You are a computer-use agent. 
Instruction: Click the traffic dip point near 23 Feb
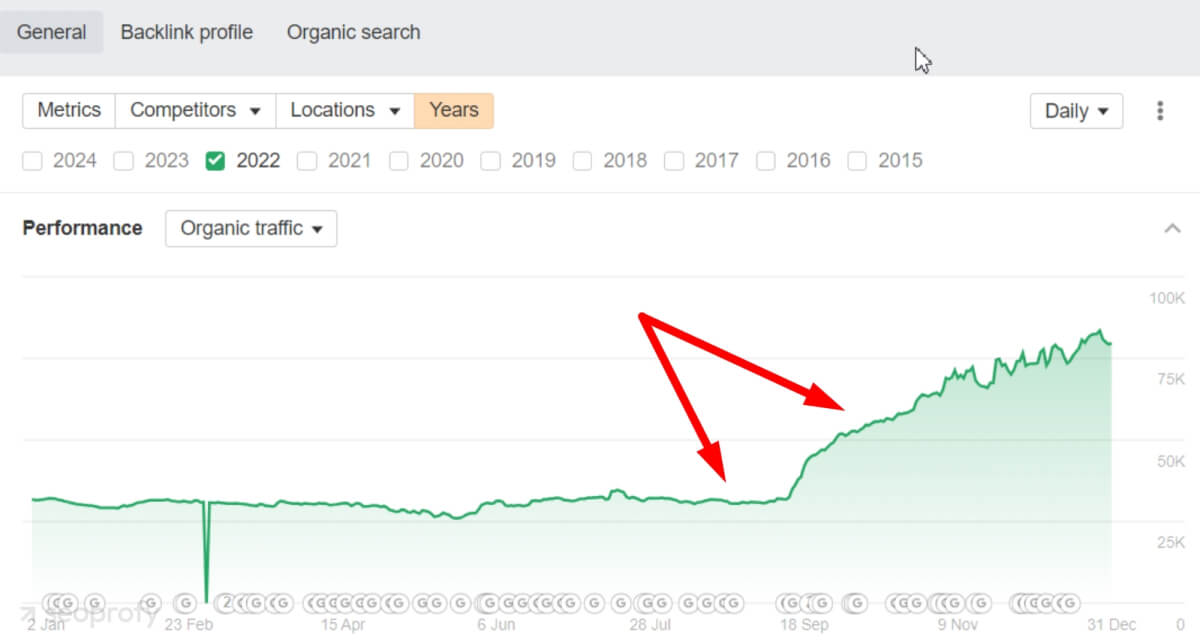[x=207, y=600]
